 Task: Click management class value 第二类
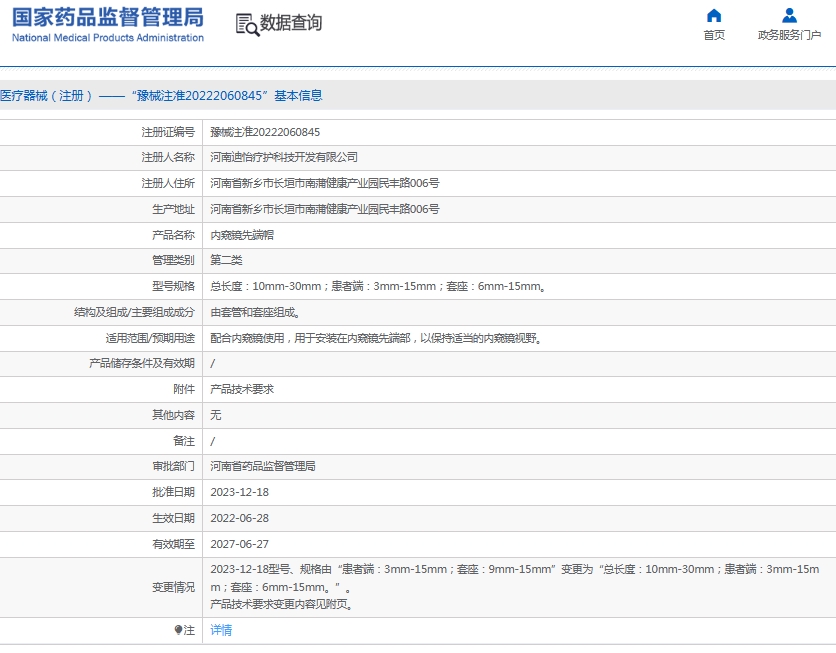coord(226,260)
